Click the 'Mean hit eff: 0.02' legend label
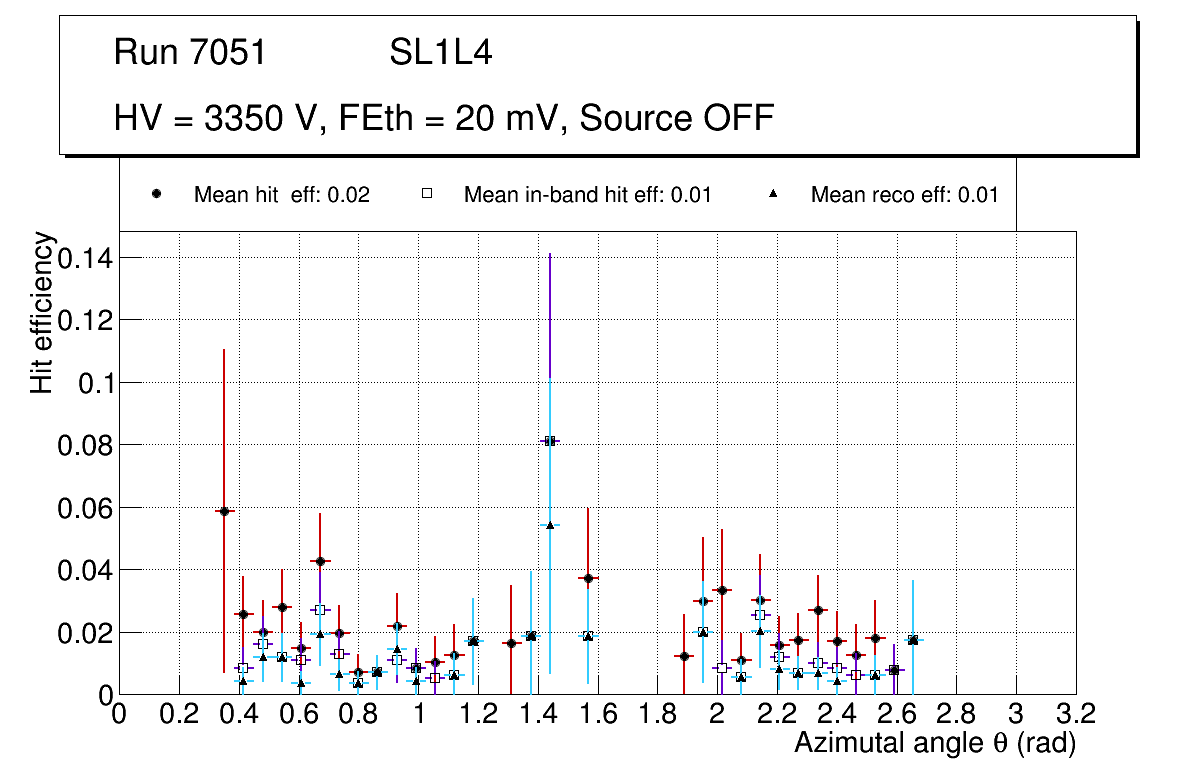Viewport: 1196px width, 772px height. 282,195
